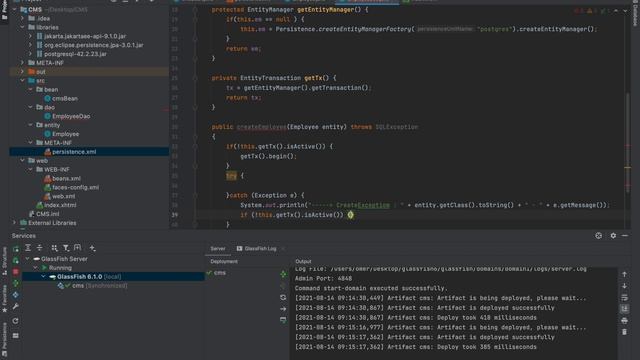This screenshot has width=640, height=360.
Task: Expand the orange out folder
Action: pyautogui.click(x=22, y=71)
